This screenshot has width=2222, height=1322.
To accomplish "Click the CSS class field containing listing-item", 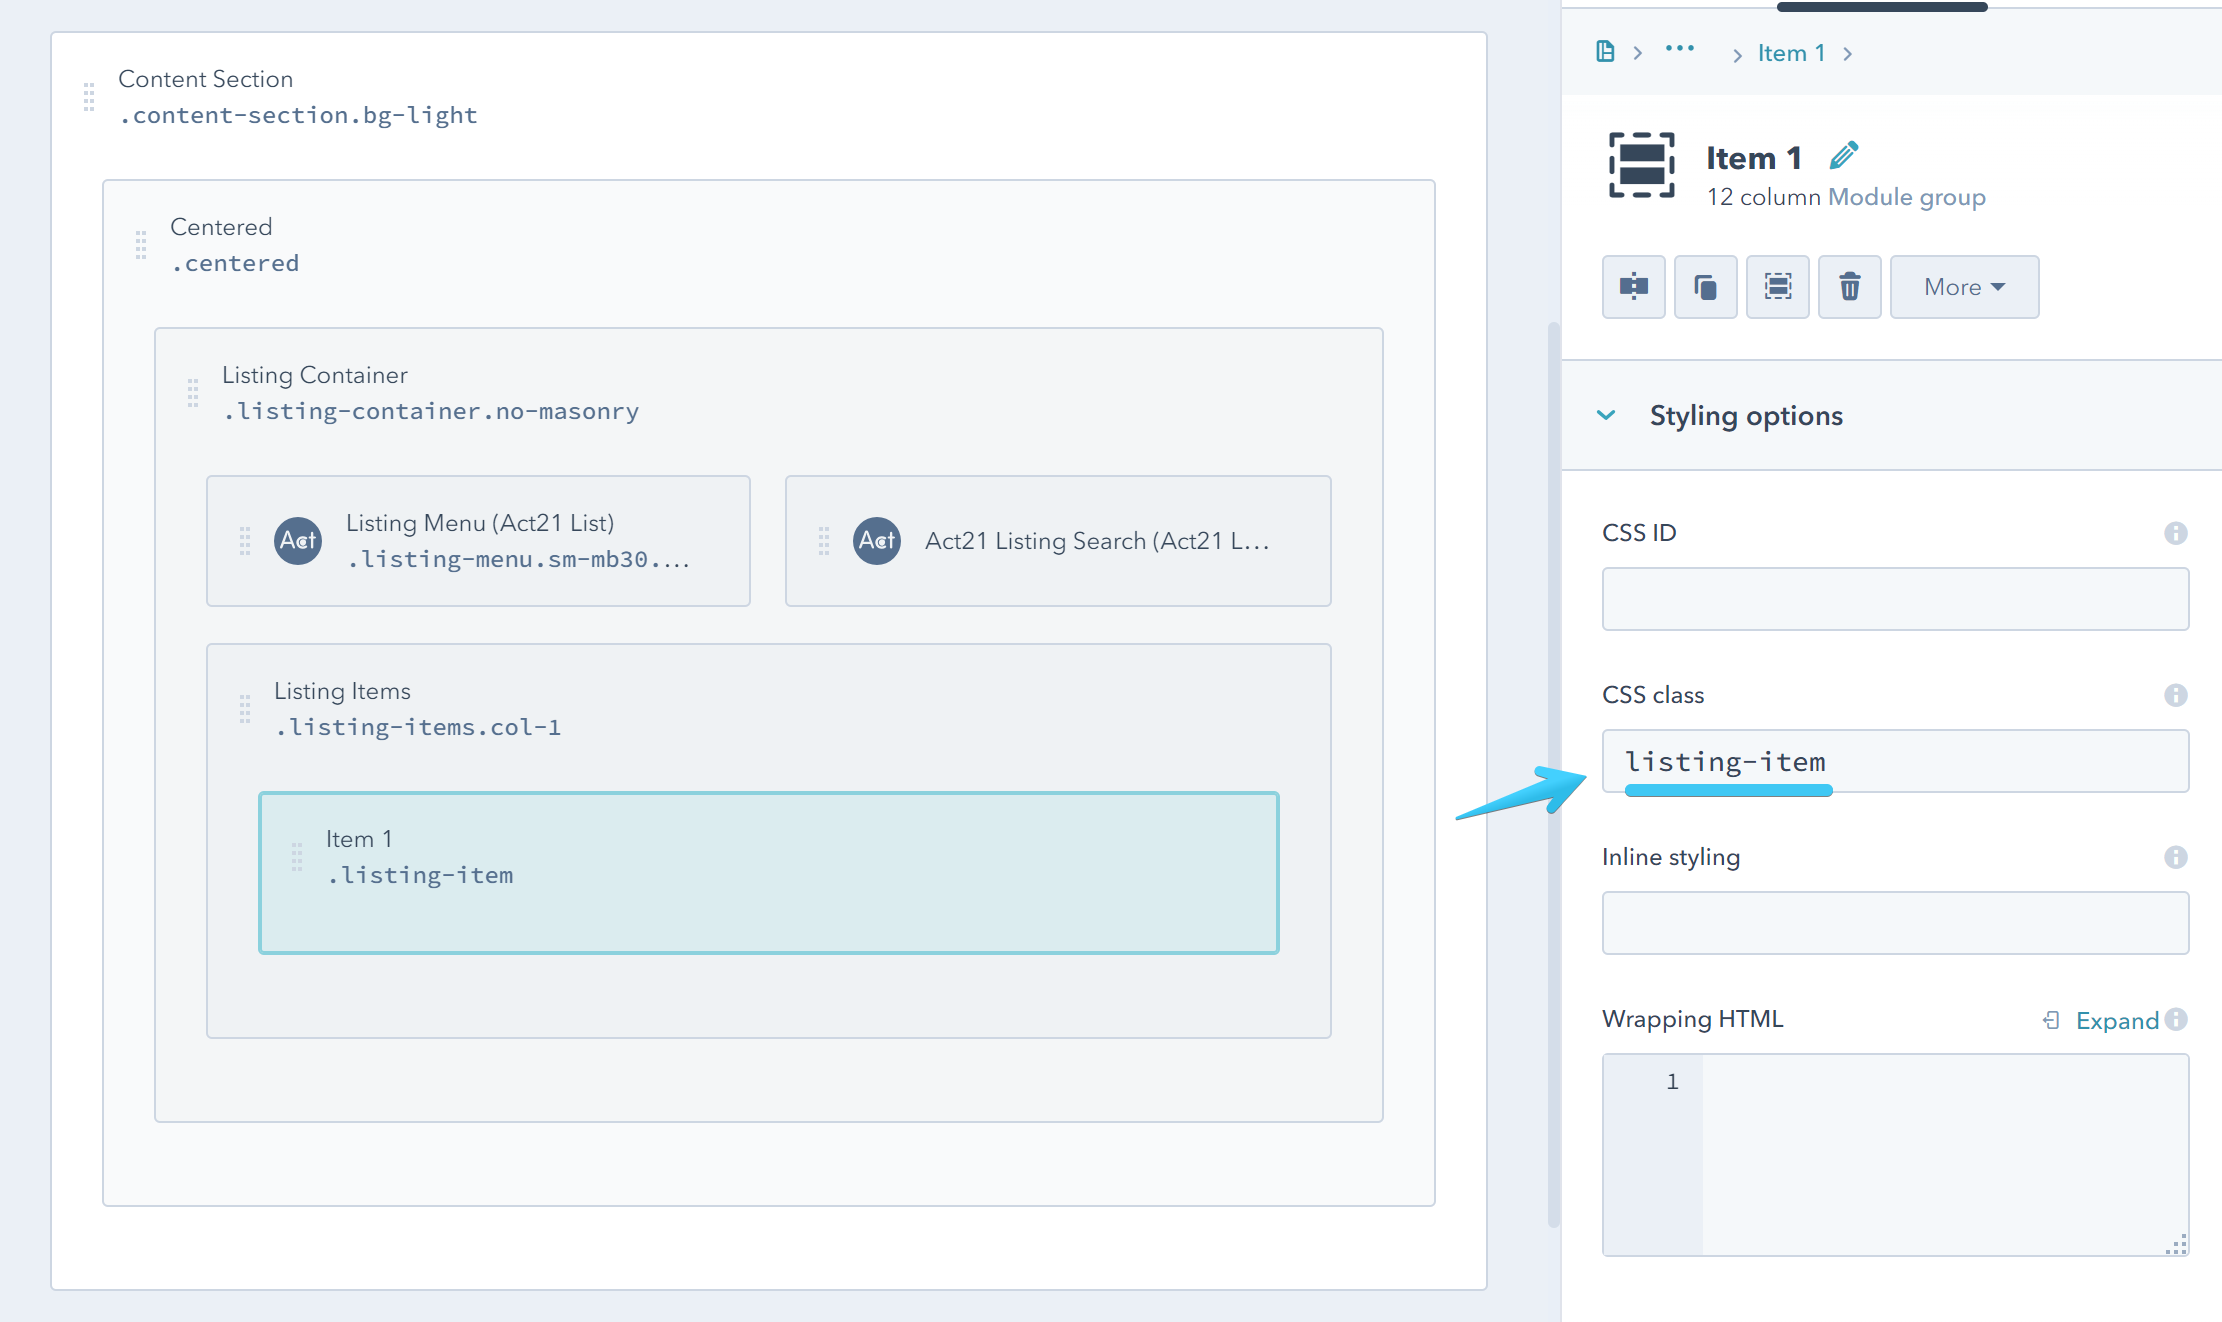I will click(1894, 761).
